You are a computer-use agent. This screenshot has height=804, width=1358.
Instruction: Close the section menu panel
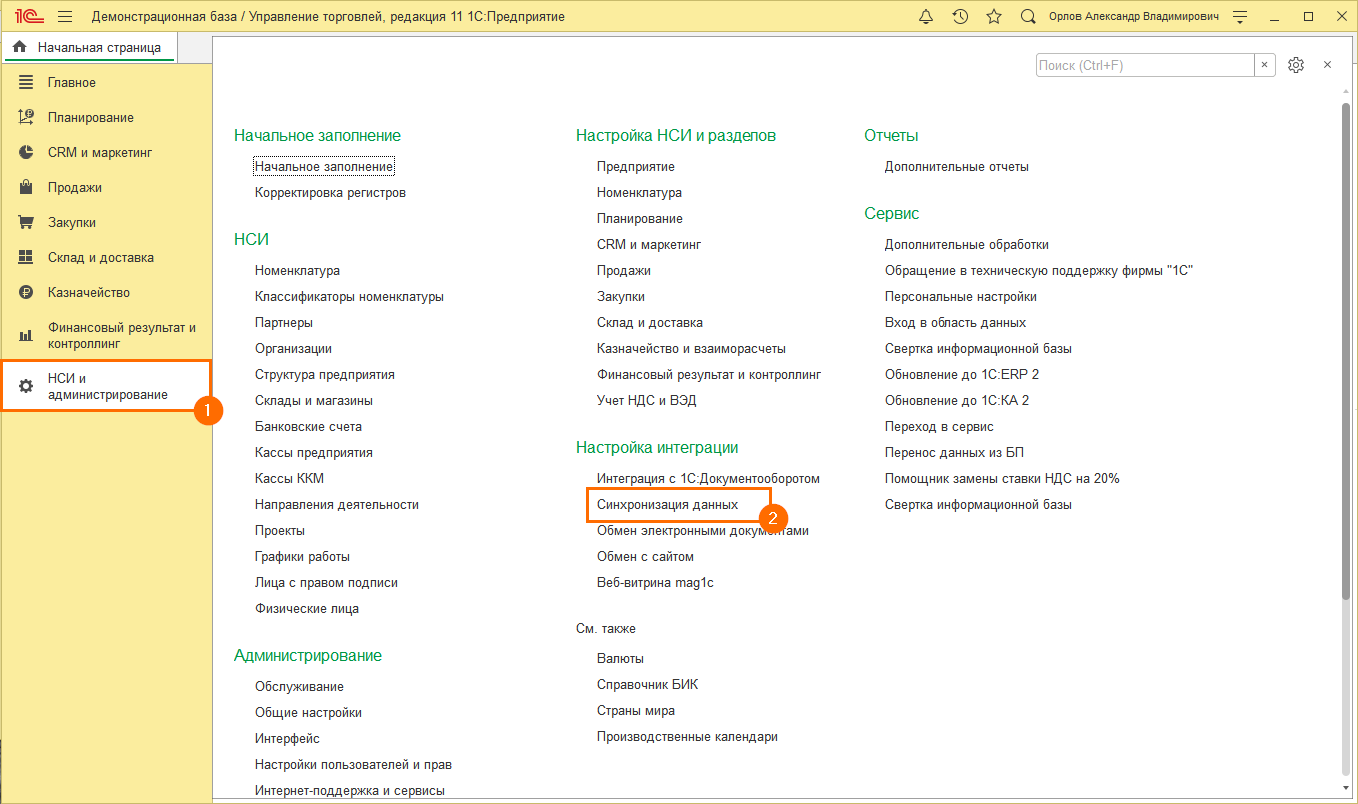pyautogui.click(x=1327, y=65)
